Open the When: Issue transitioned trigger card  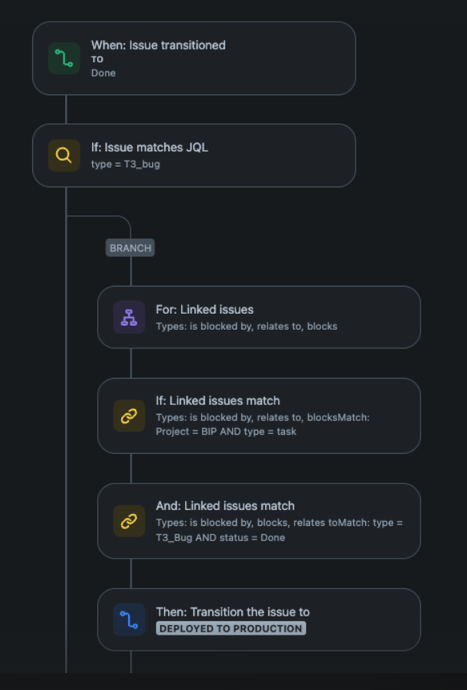[x=194, y=58]
